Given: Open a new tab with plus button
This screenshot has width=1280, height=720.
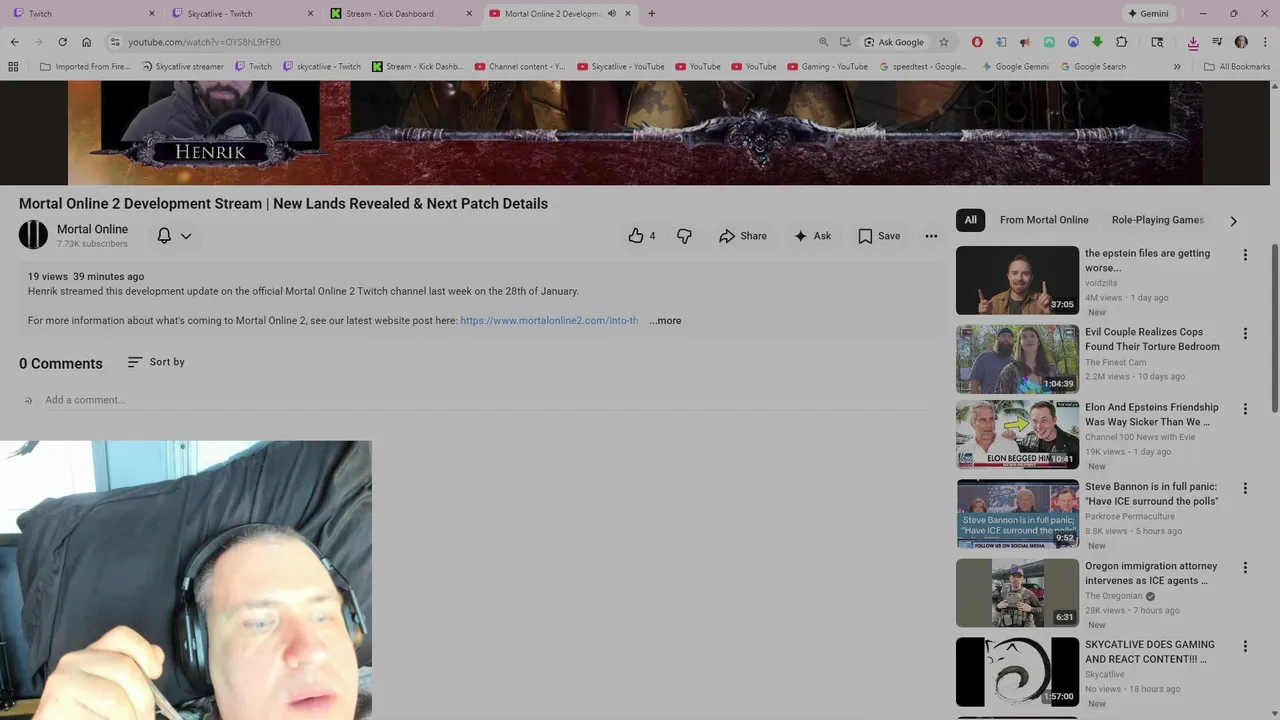Looking at the screenshot, I should (652, 14).
